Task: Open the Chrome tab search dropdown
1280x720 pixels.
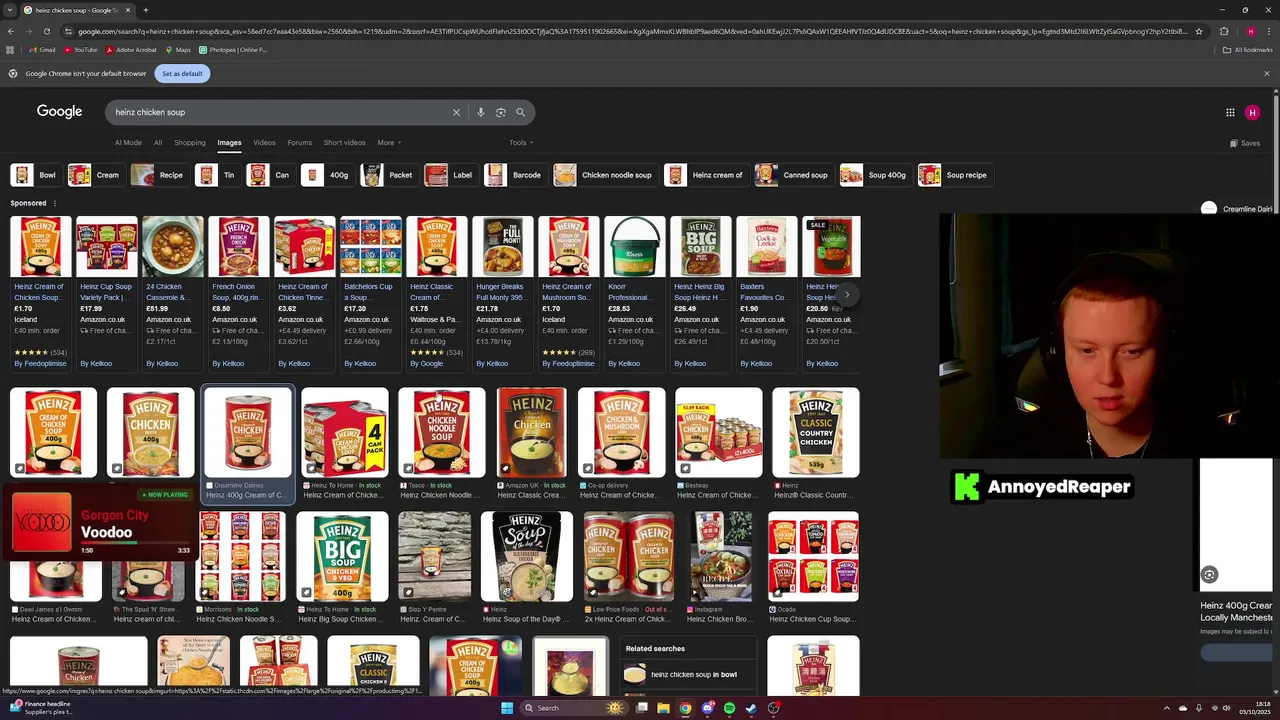Action: (11, 10)
